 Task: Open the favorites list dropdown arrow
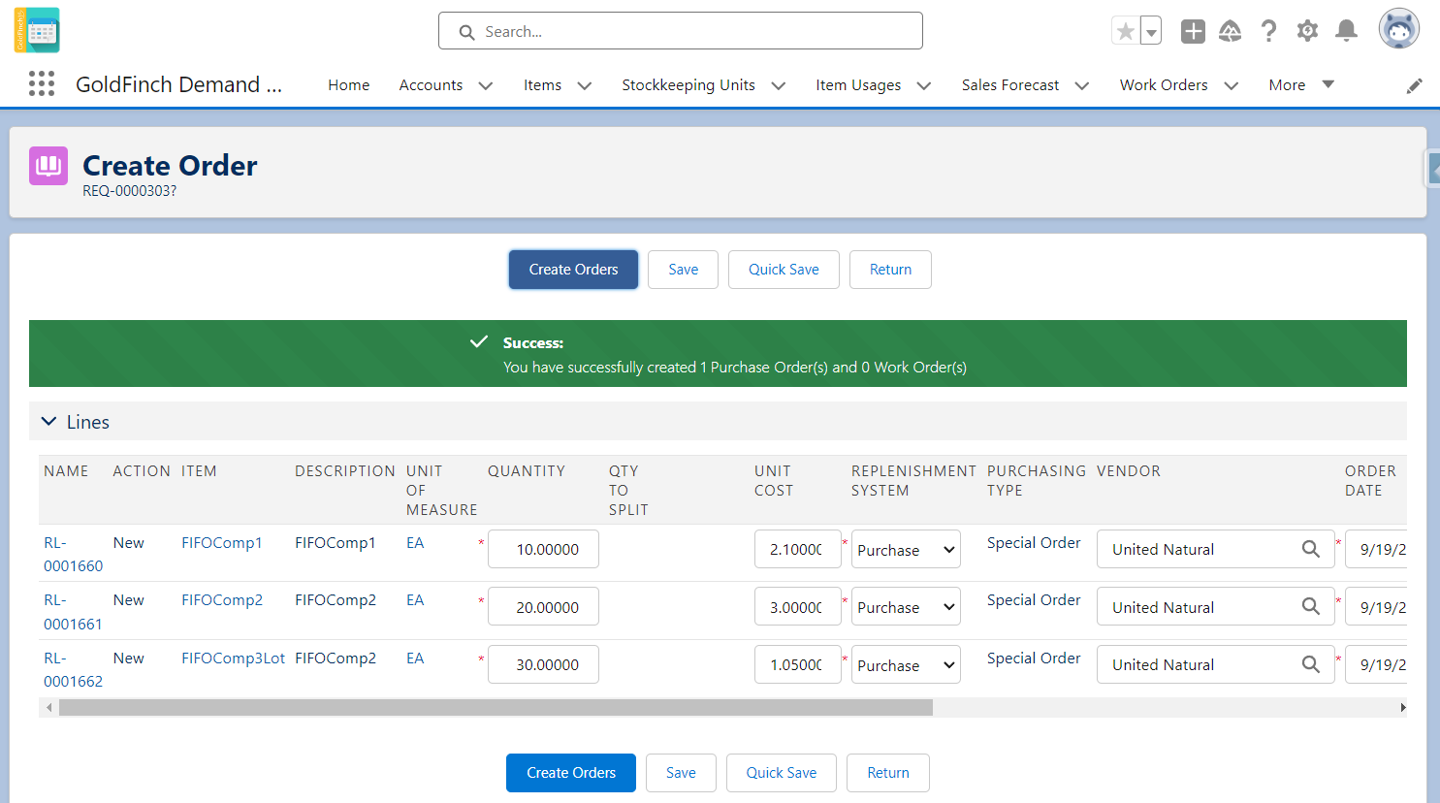[1151, 31]
